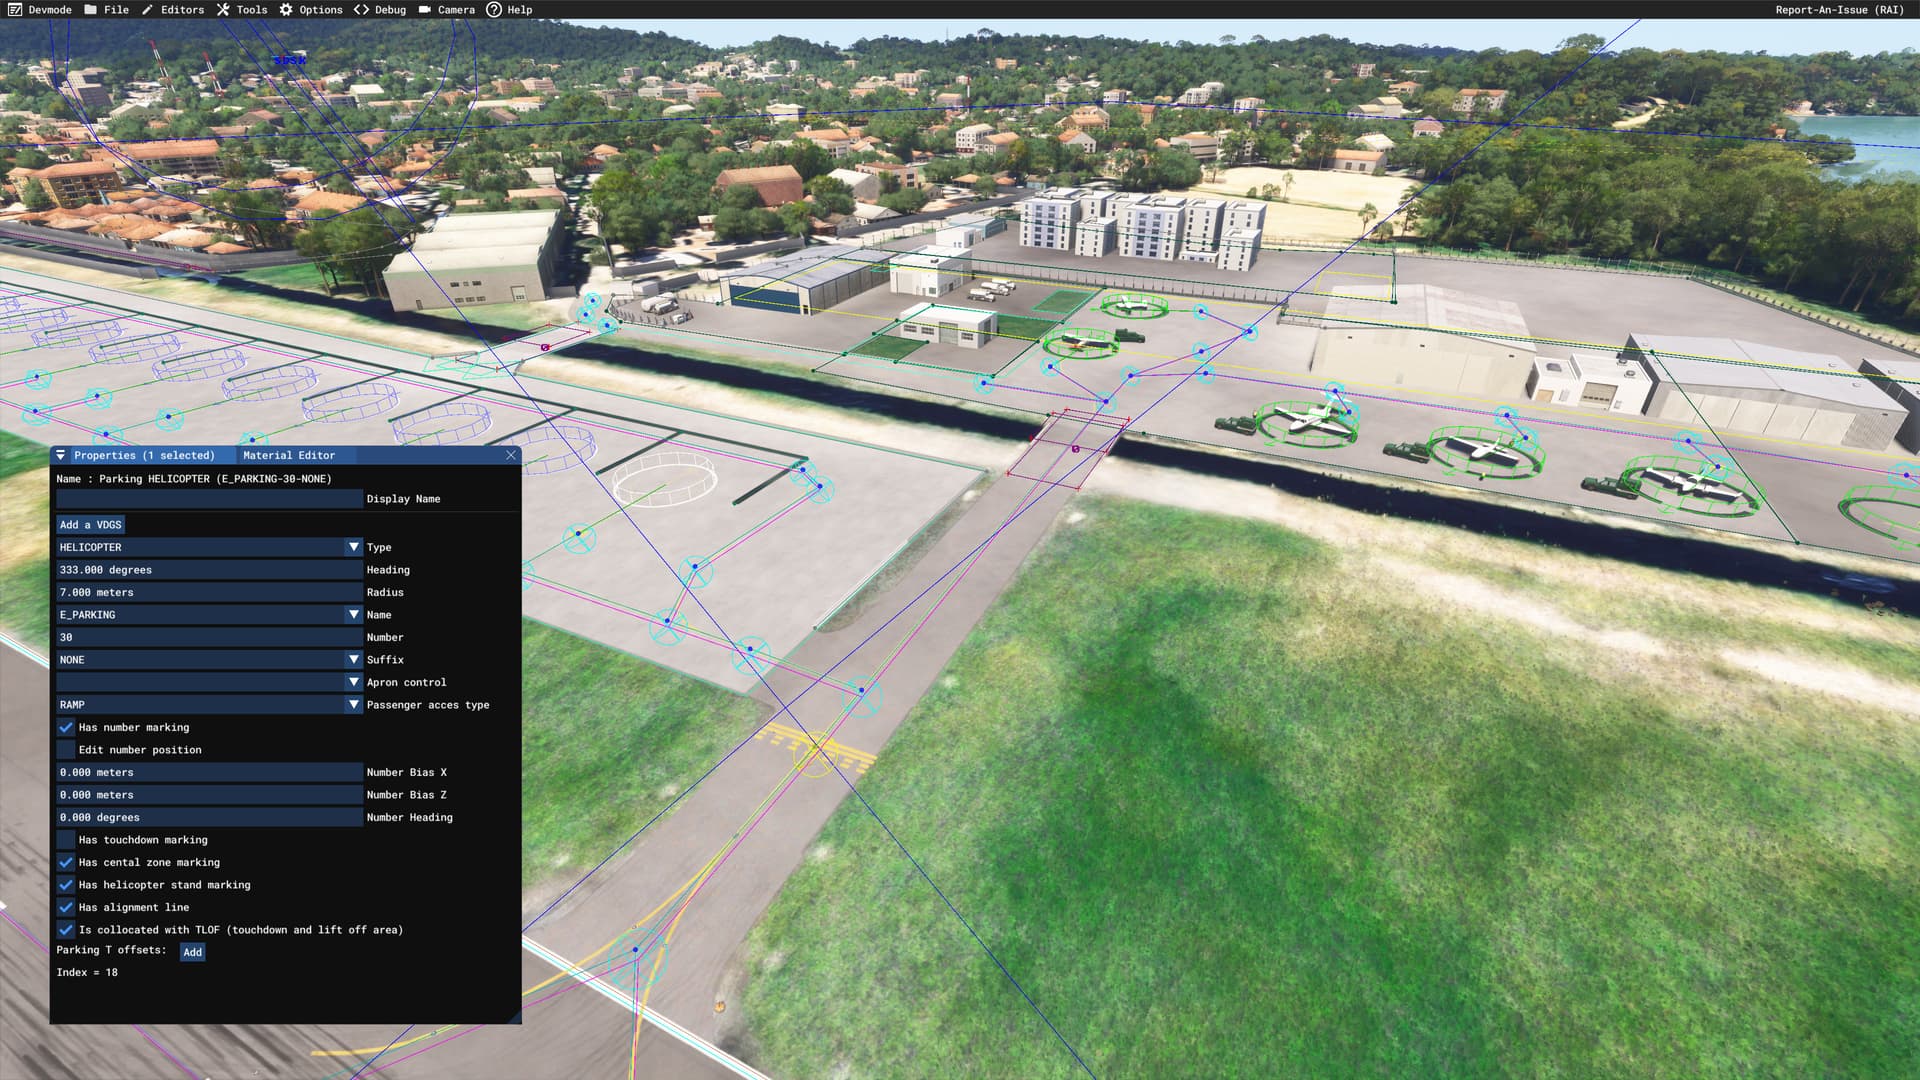Click the Properties panel resize grip corner
Image resolution: width=1920 pixels, height=1080 pixels.
tap(515, 1017)
